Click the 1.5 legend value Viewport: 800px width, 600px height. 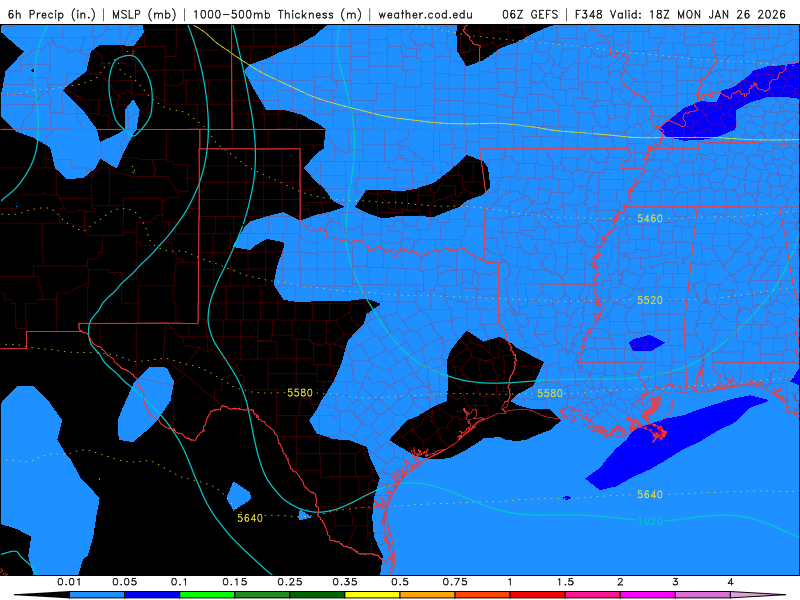565,582
